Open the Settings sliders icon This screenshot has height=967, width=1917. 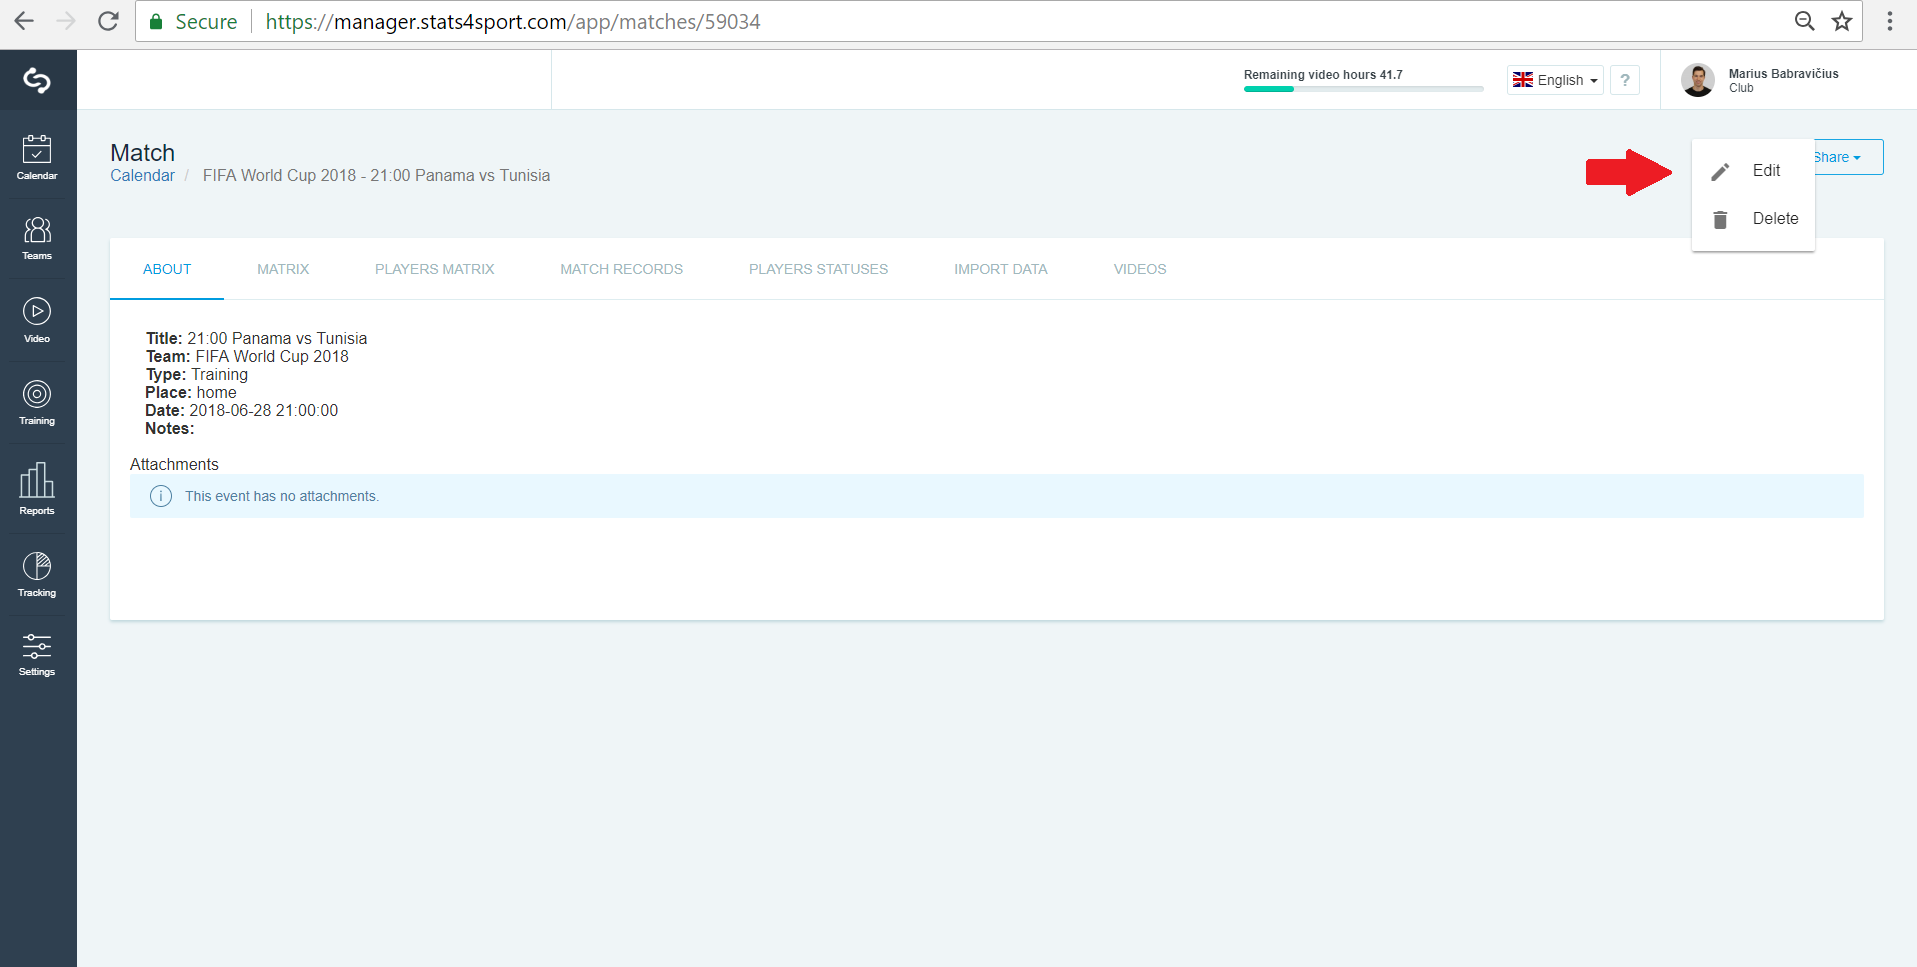[37, 655]
